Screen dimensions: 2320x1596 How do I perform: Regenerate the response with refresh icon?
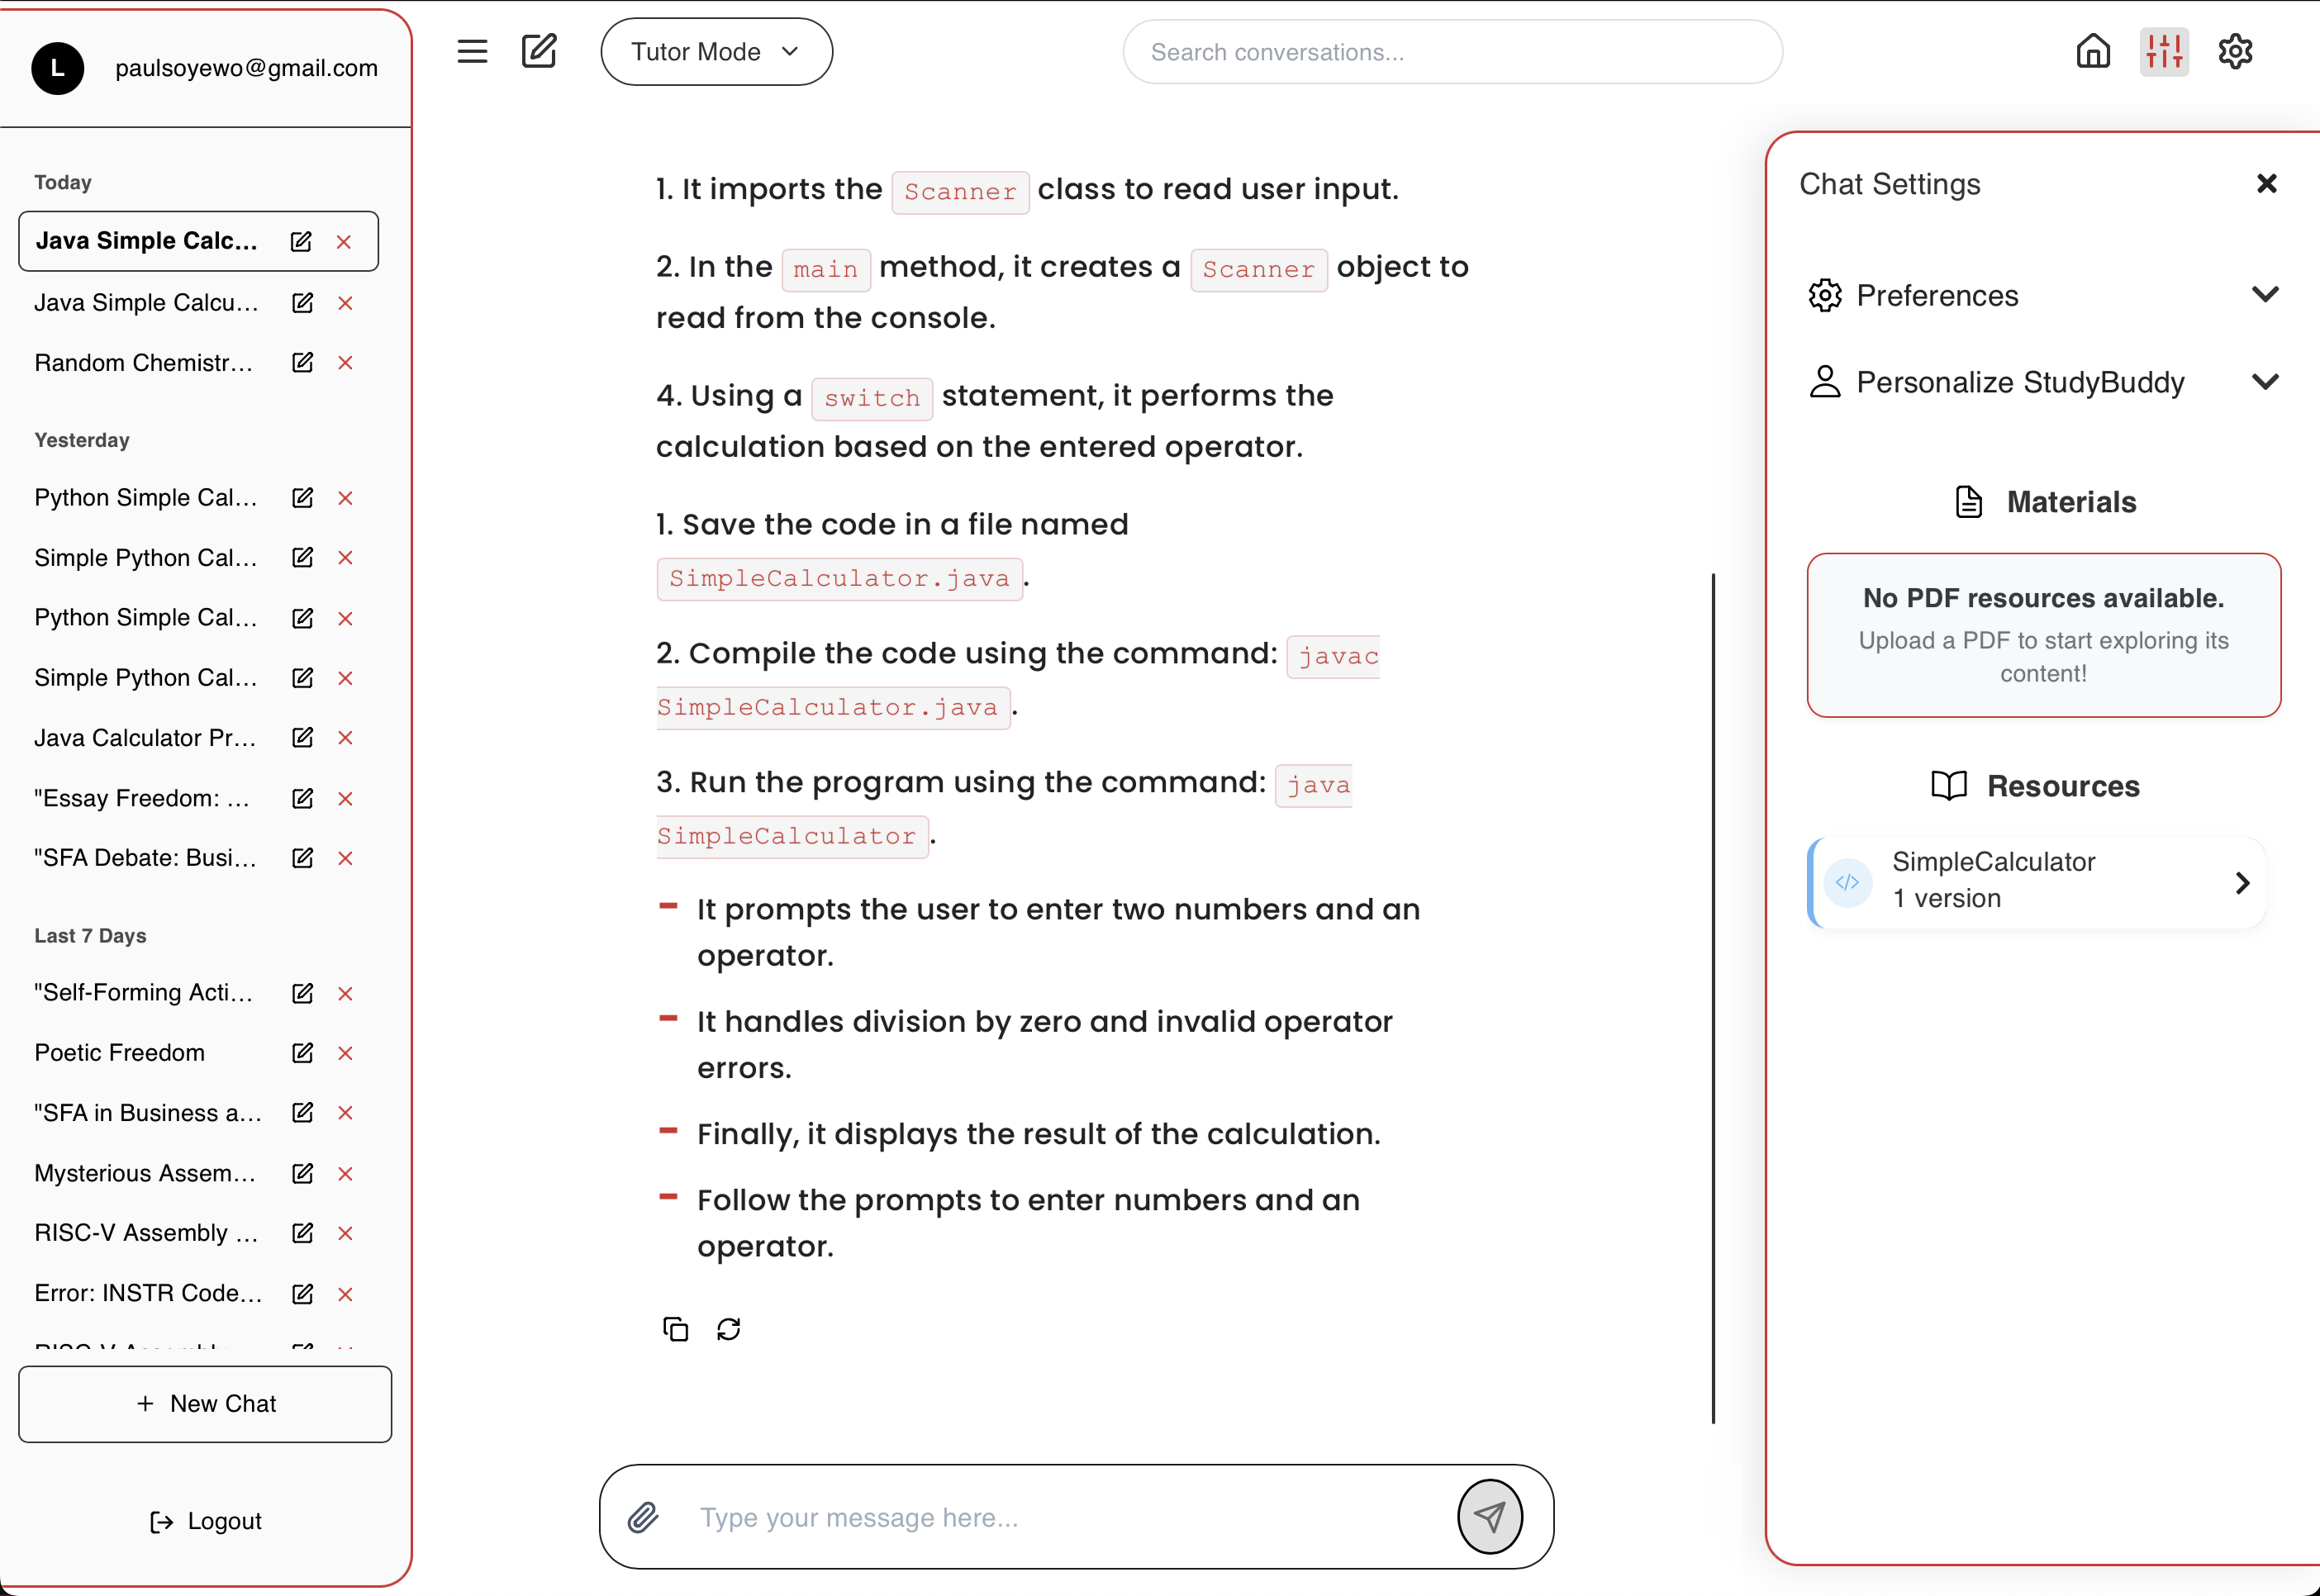click(x=729, y=1329)
